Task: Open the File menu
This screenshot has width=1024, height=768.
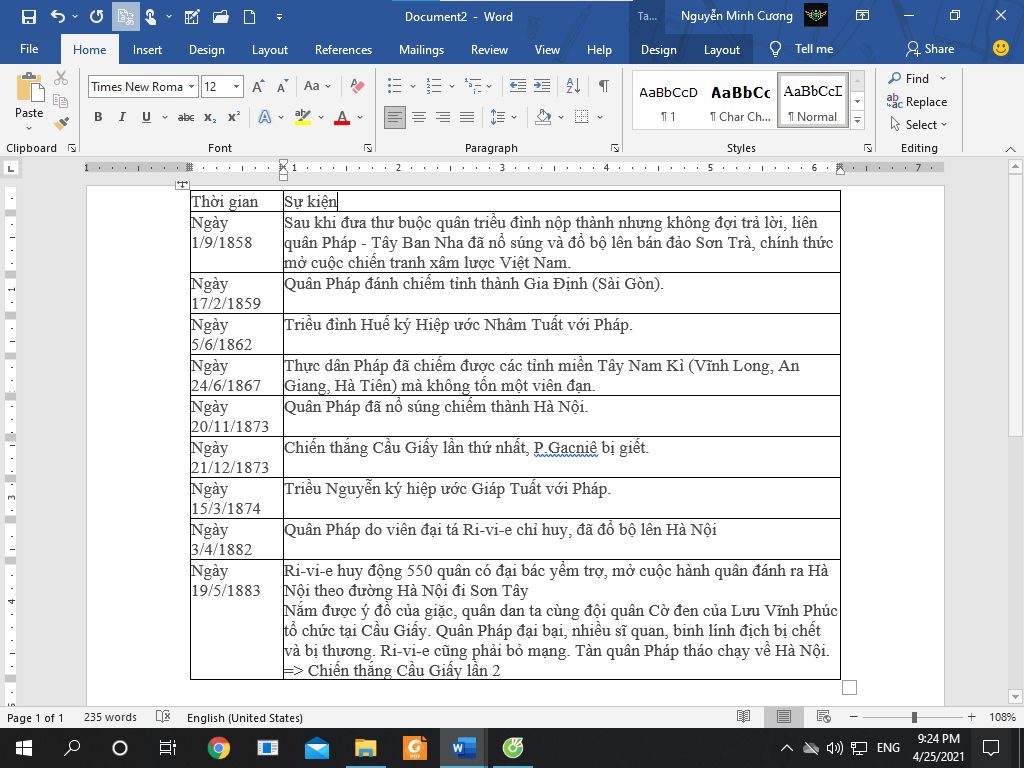Action: coord(29,49)
